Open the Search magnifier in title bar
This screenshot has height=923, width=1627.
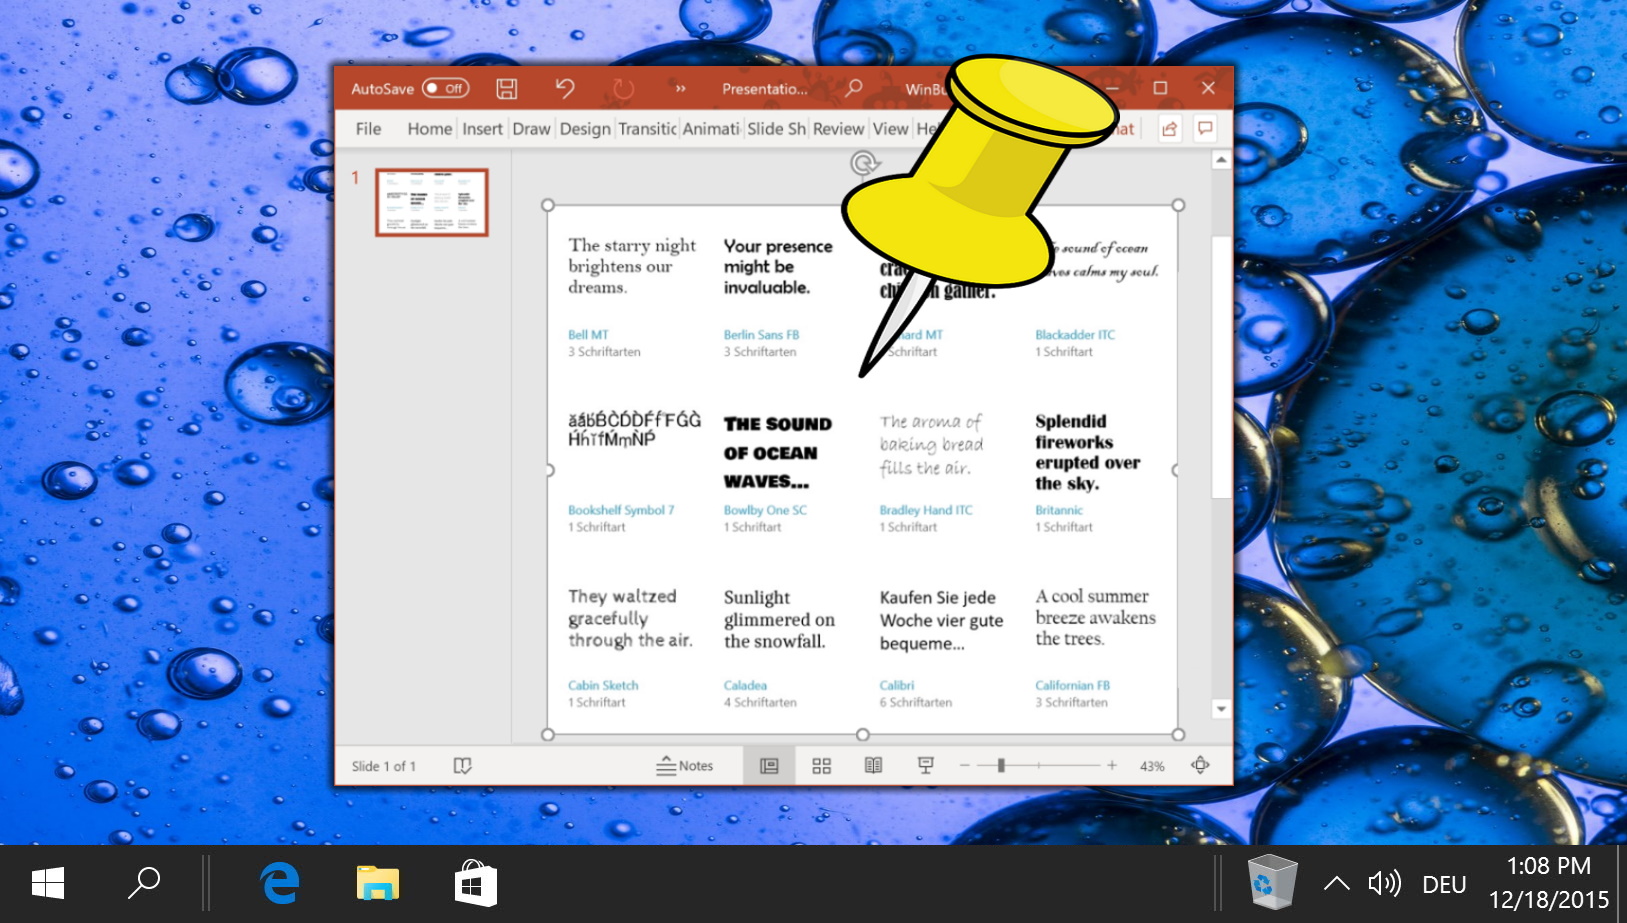point(853,88)
